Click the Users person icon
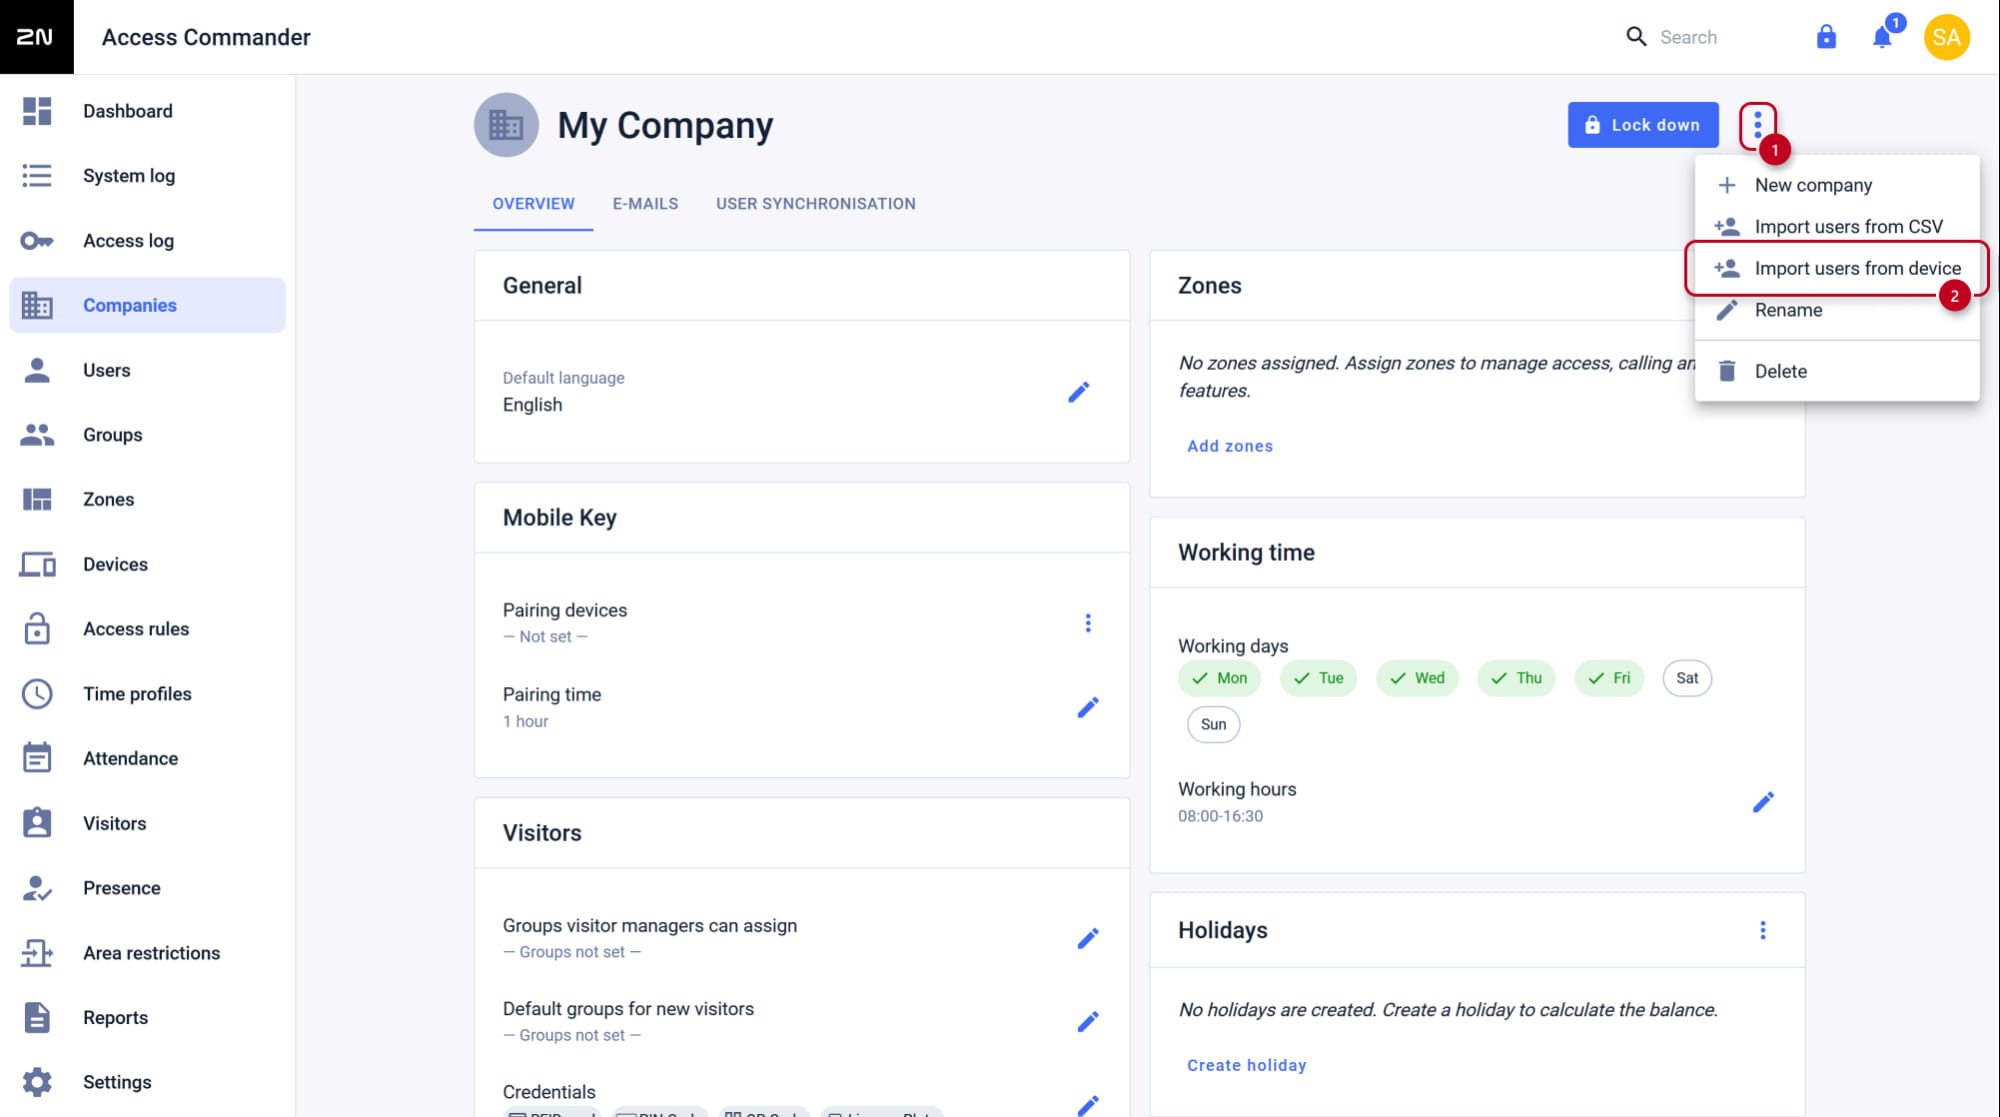Image resolution: width=2000 pixels, height=1117 pixels. tap(37, 370)
